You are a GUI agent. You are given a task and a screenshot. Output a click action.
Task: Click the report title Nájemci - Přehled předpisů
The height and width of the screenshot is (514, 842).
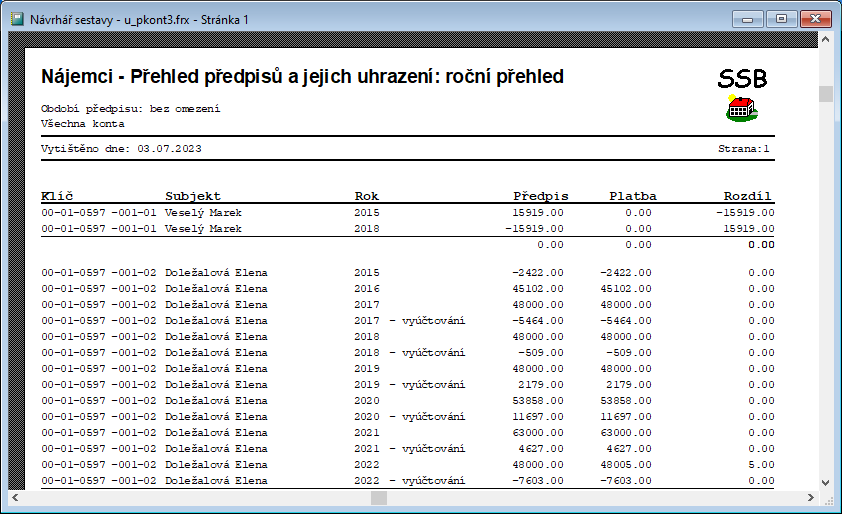click(302, 77)
